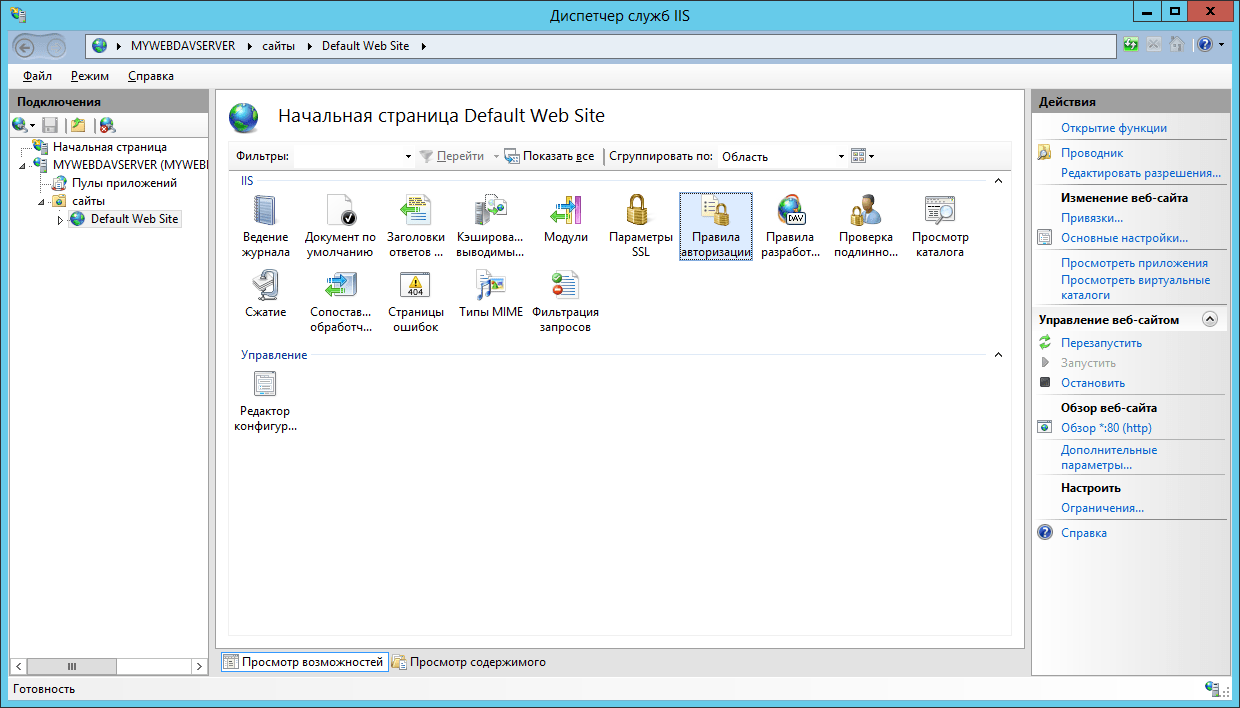Screen dimensions: 1240x708
Task: Click the back navigation arrow
Action: click(26, 46)
